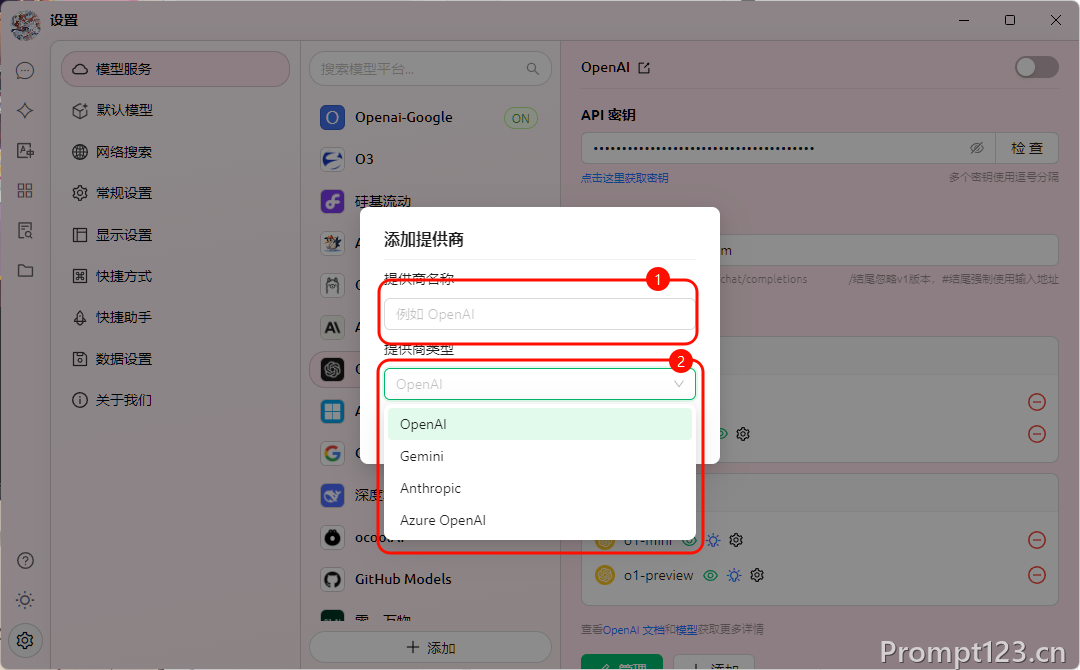Select the 硅基流动 provider icon

[x=332, y=202]
